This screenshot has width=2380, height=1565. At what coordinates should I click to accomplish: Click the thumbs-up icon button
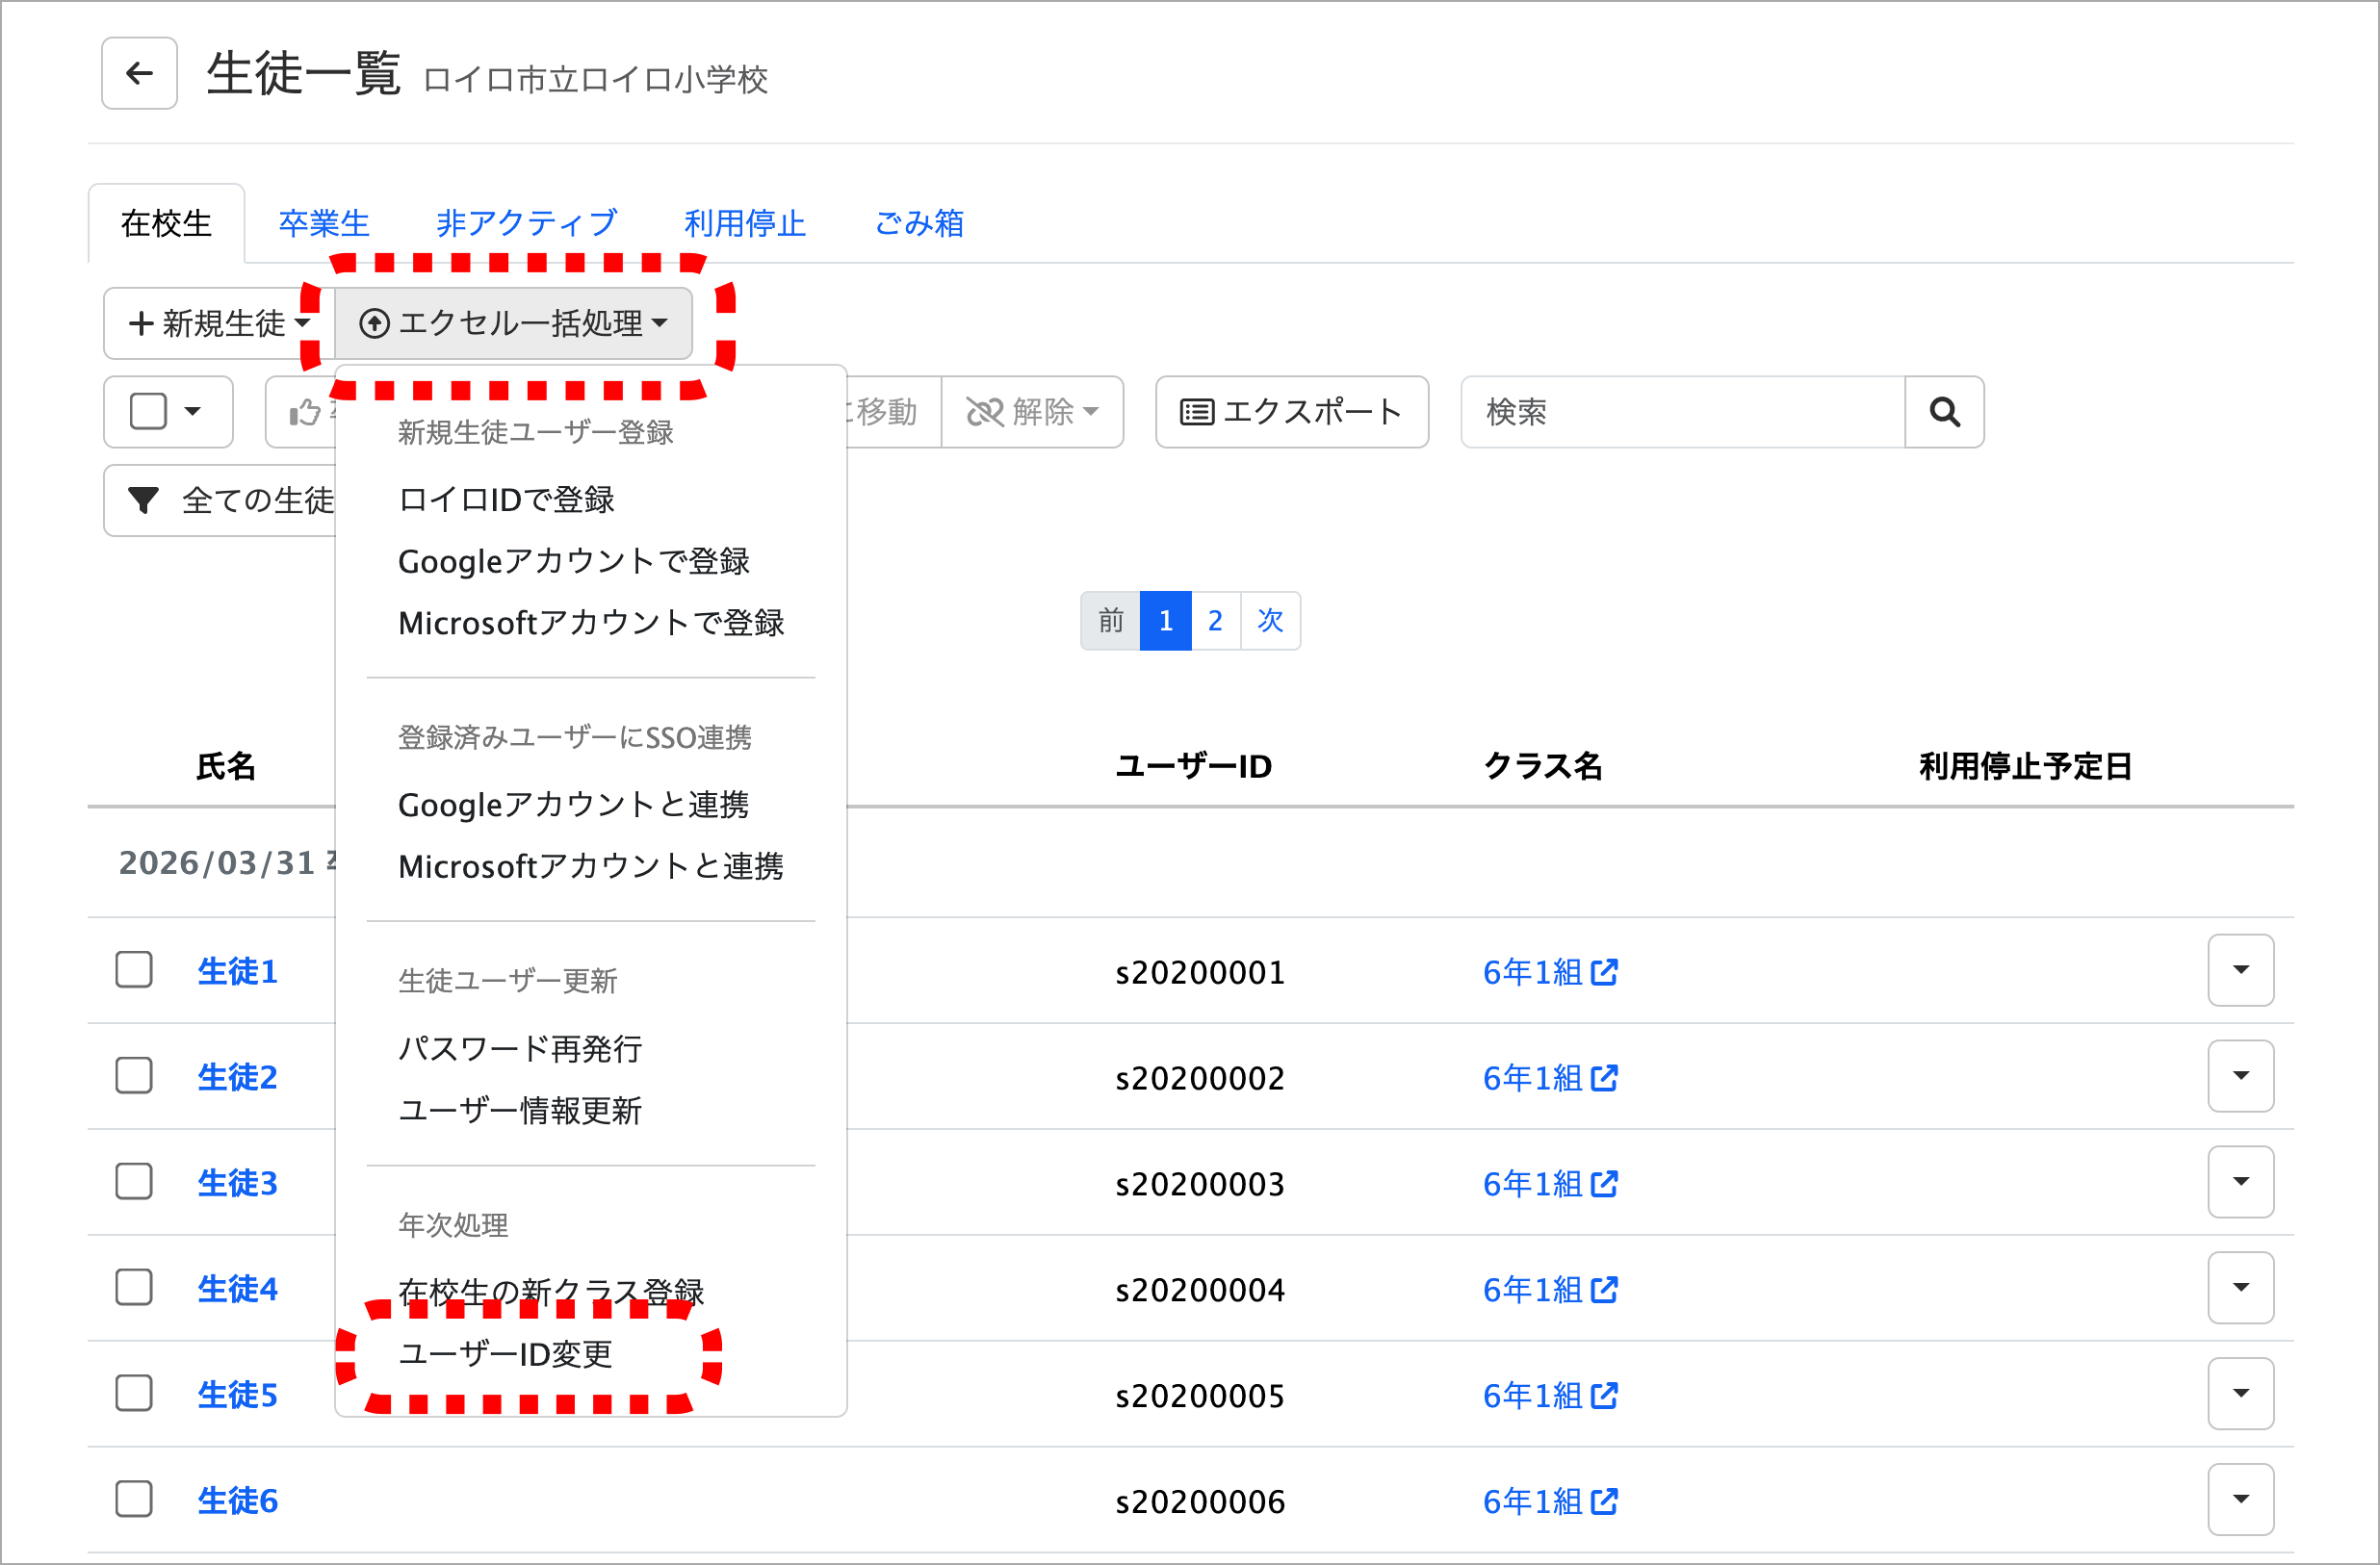tap(304, 412)
